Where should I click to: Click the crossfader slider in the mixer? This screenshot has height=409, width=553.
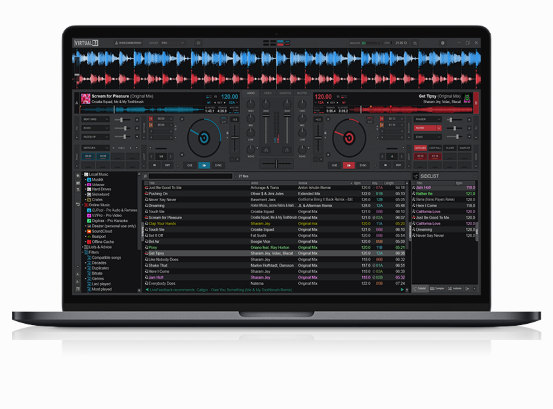(x=276, y=164)
